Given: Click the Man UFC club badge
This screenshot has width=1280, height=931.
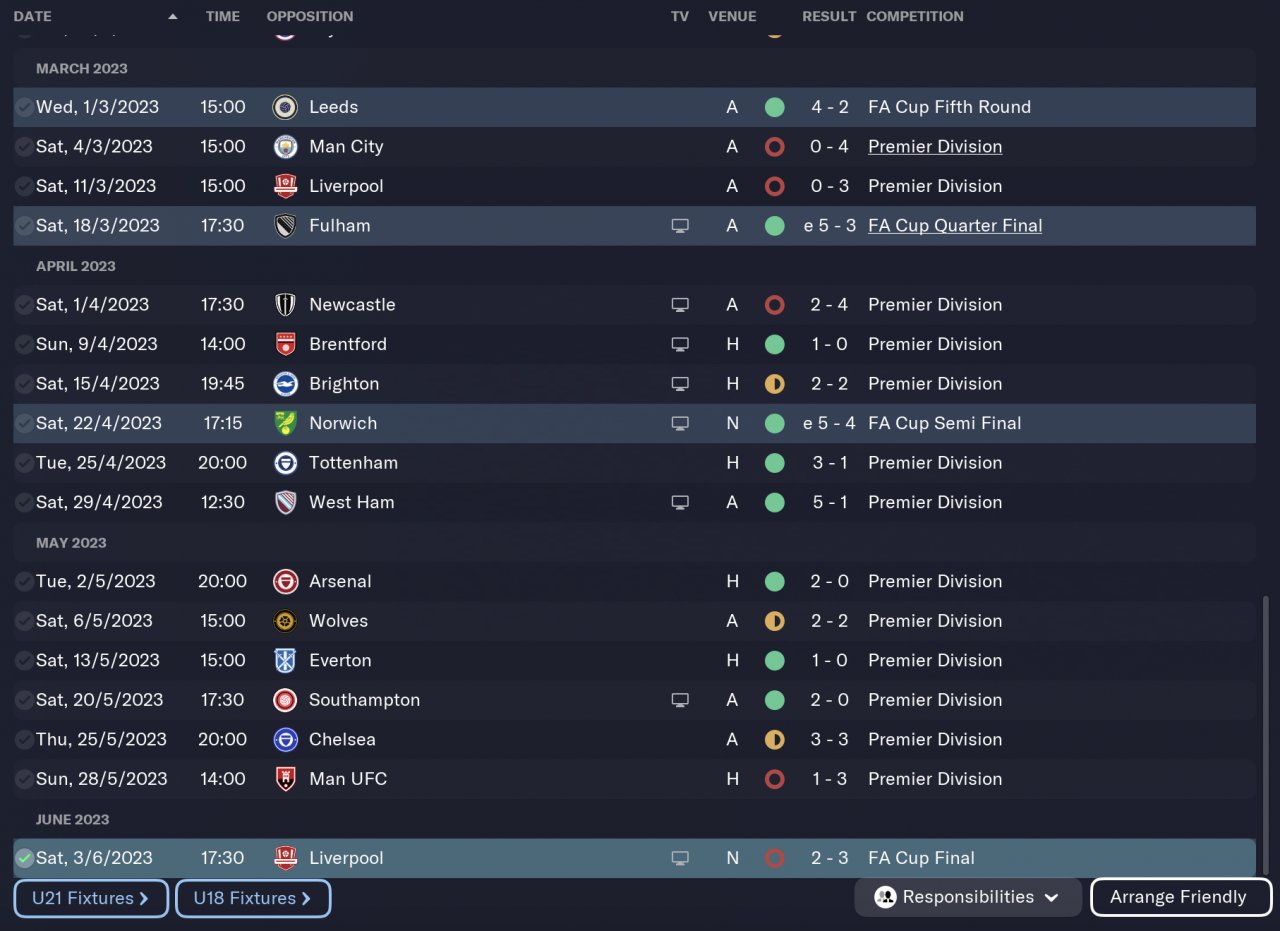Looking at the screenshot, I should tap(285, 779).
